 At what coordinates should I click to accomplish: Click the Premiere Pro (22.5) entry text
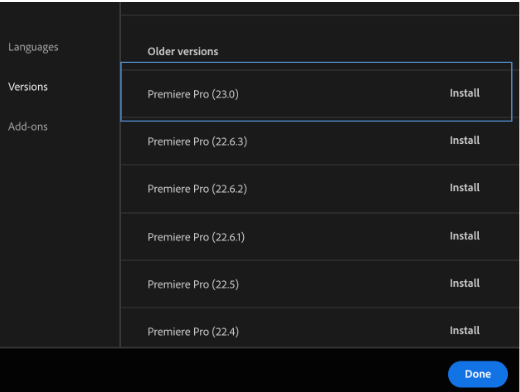coord(193,285)
